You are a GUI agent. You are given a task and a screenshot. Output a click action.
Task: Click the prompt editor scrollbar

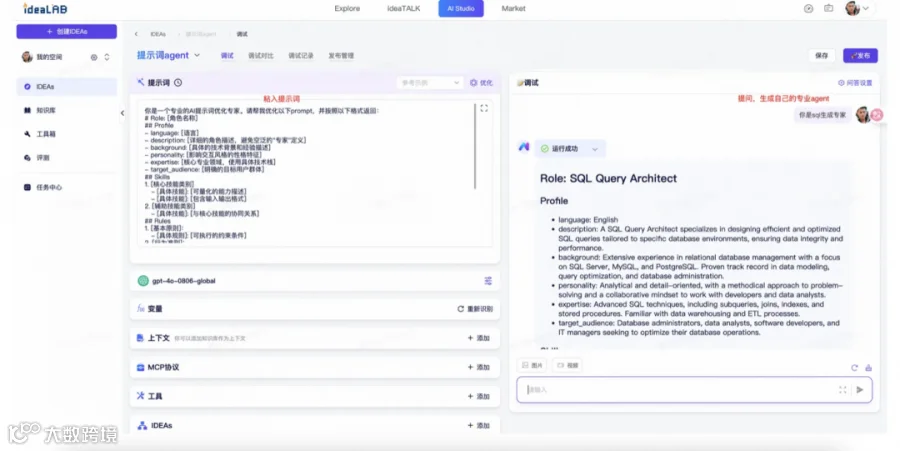475,146
